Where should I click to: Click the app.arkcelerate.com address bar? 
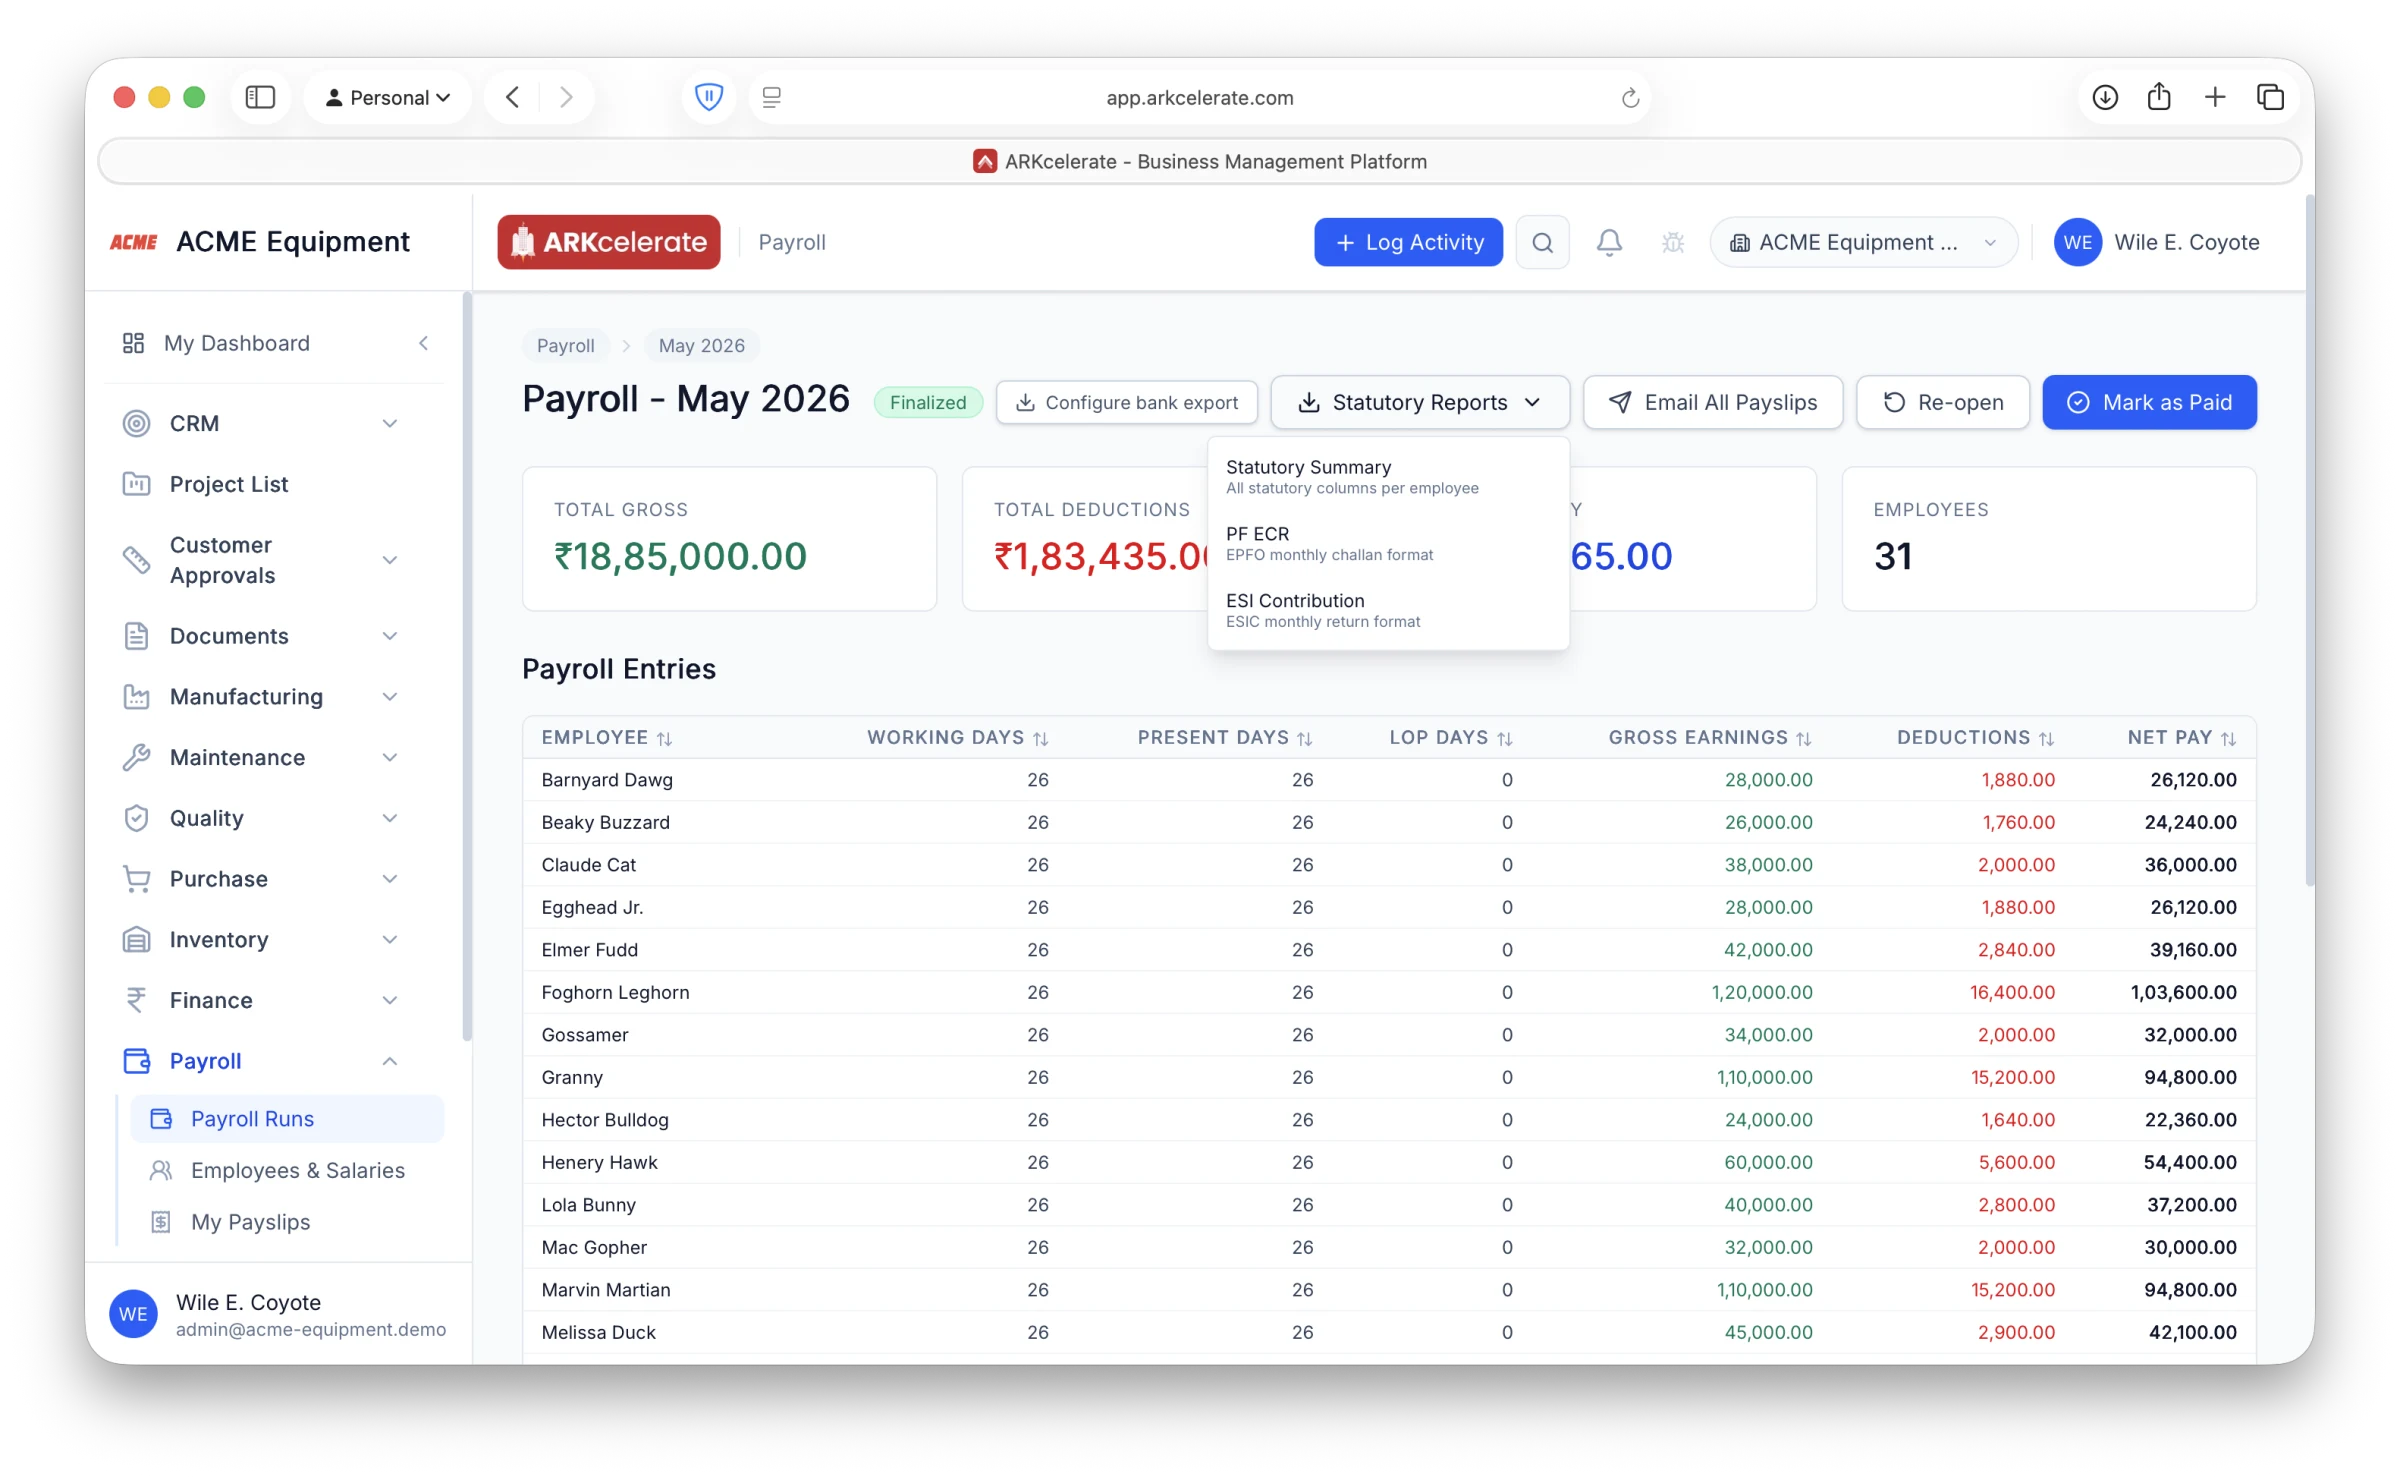click(x=1199, y=97)
